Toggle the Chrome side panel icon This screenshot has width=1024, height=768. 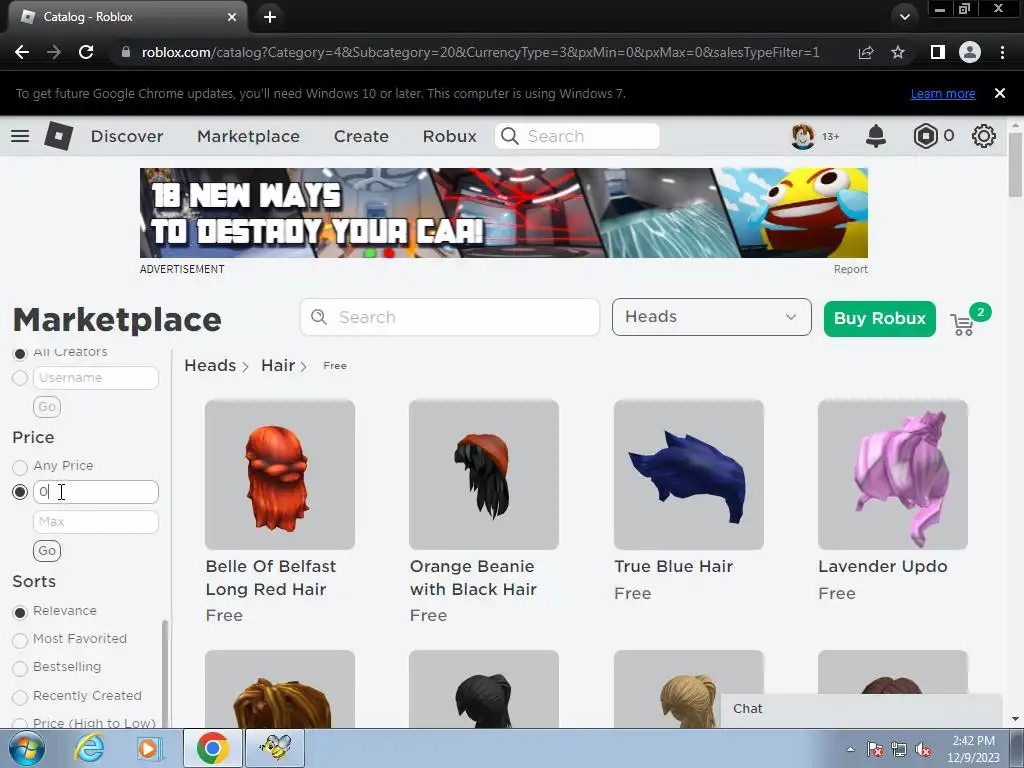[938, 52]
